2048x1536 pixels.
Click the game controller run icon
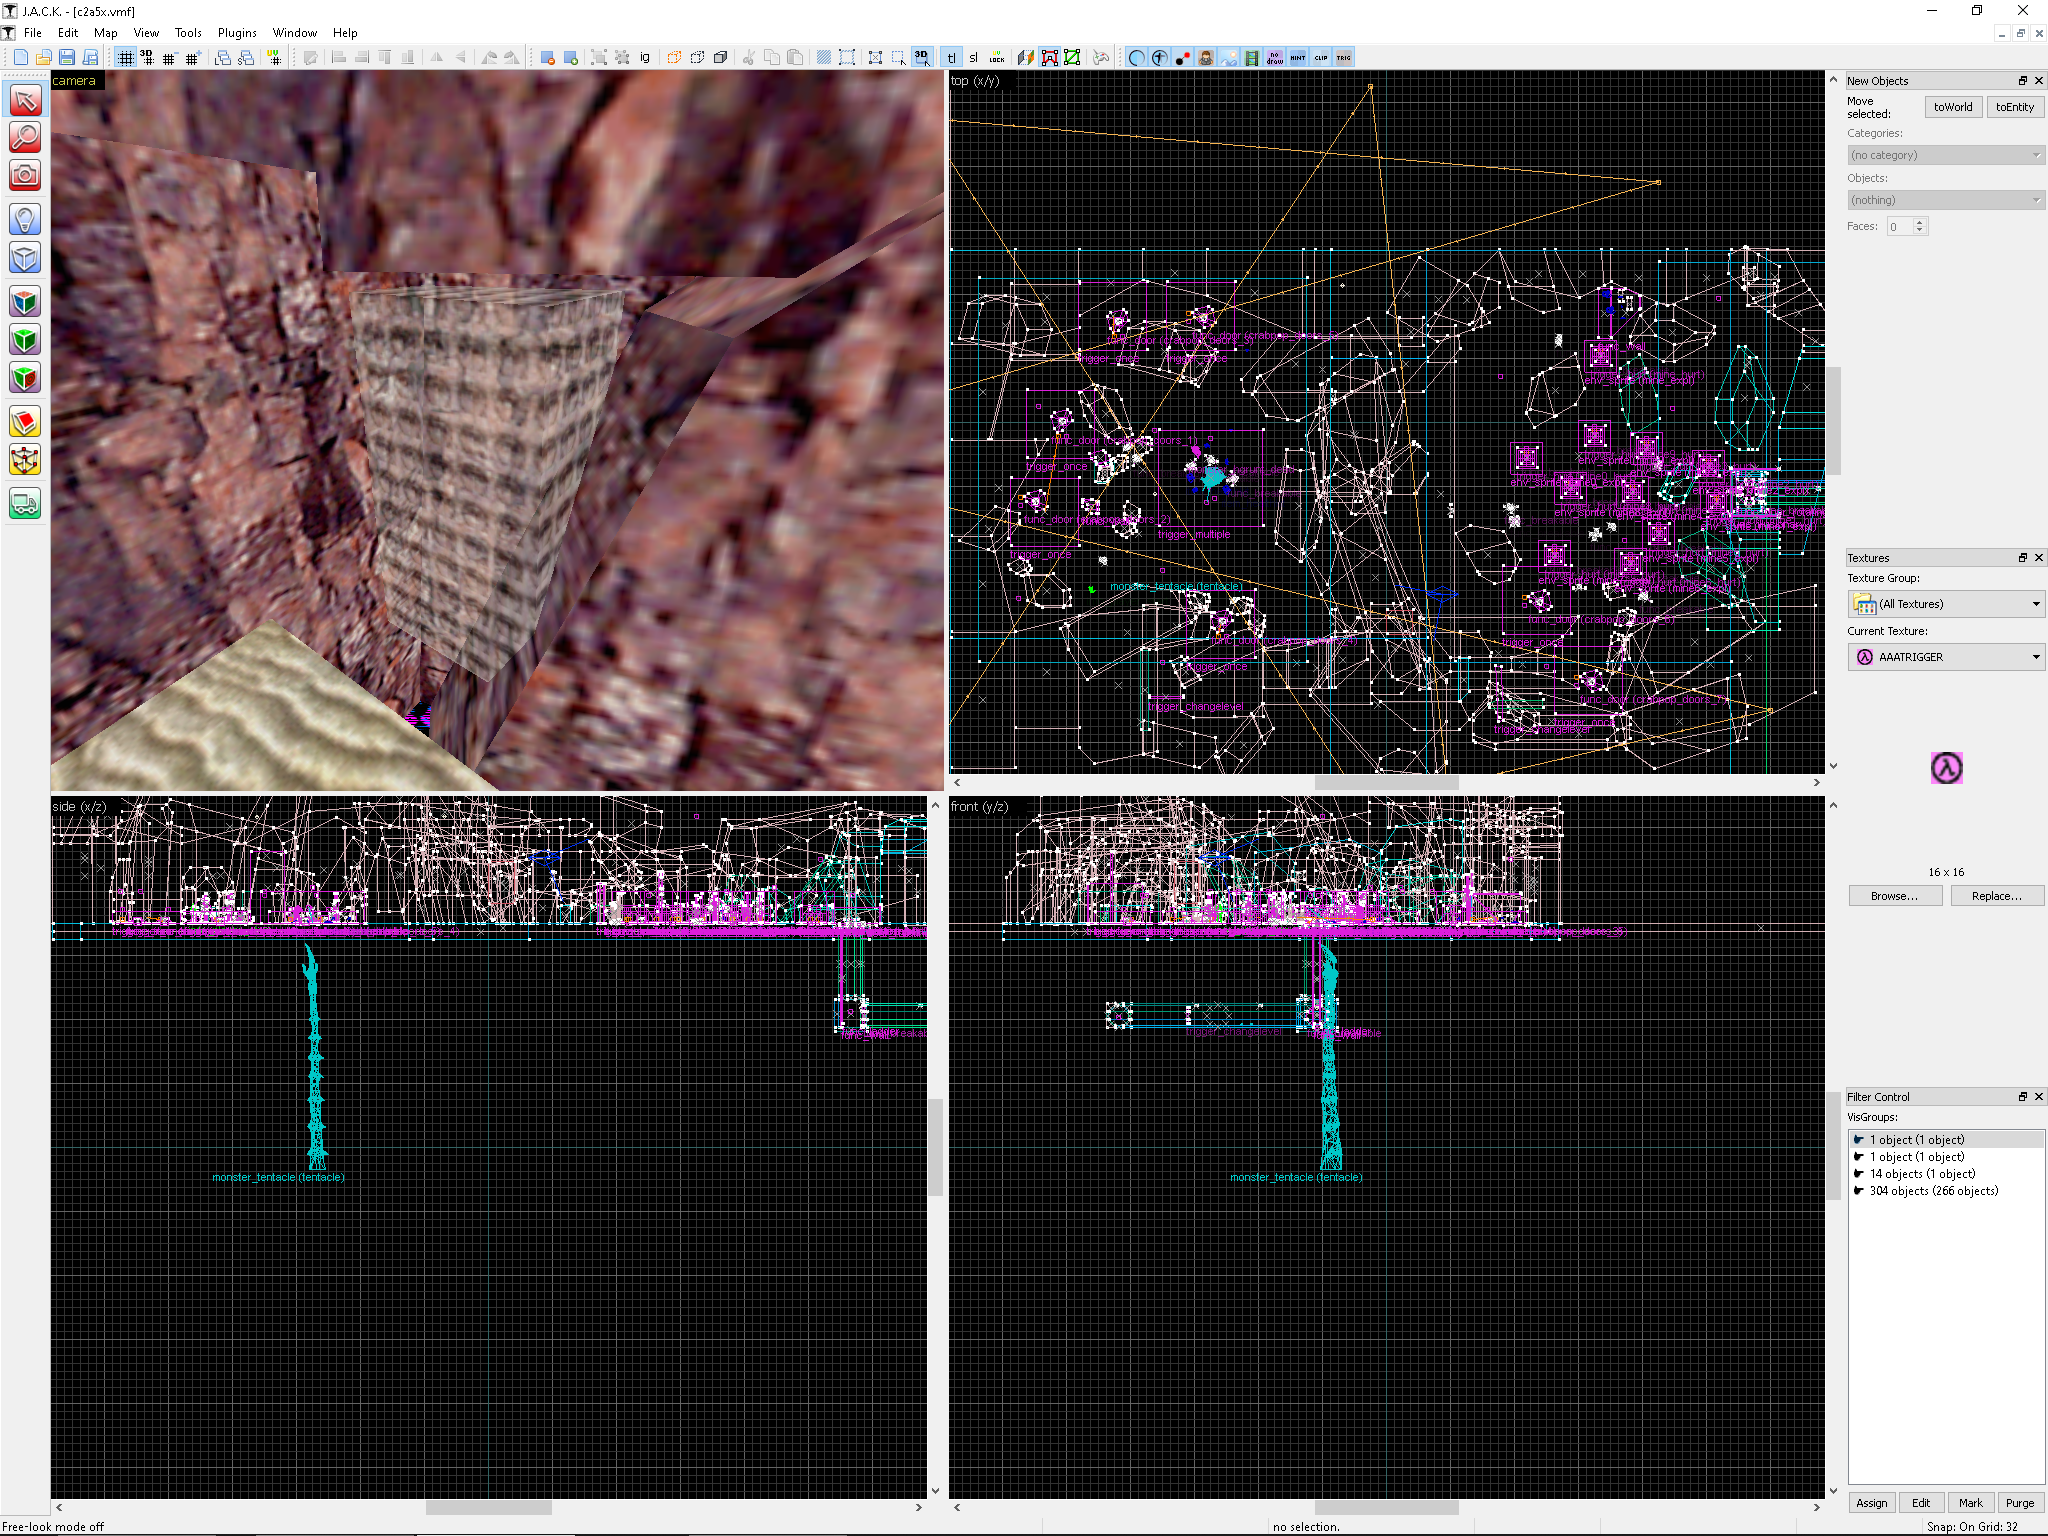click(x=1101, y=58)
